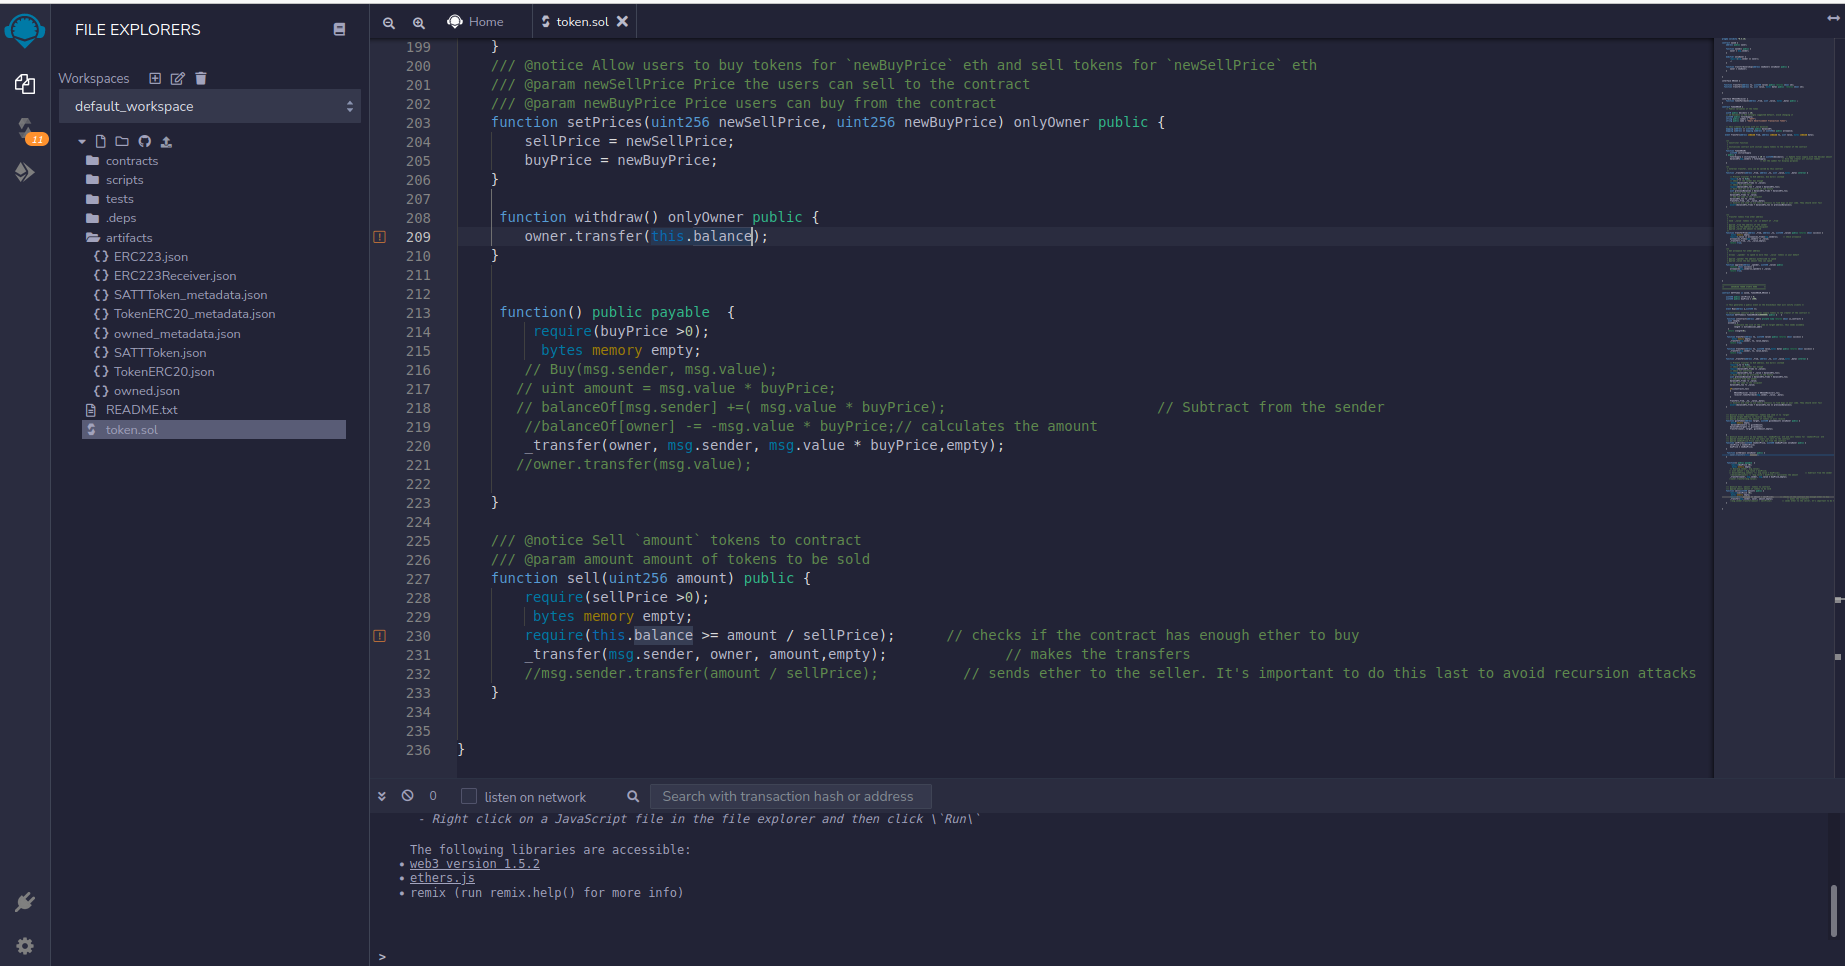1845x966 pixels.
Task: Click the setPrices function name in code
Action: (x=604, y=122)
